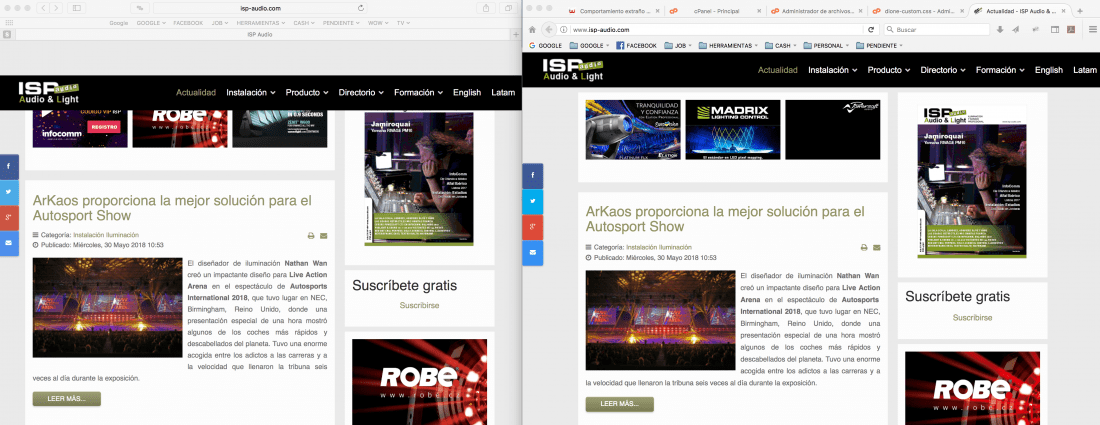Image resolution: width=1100 pixels, height=425 pixels.
Task: Click Safari address bar isp-audio.com
Action: pyautogui.click(x=259, y=8)
